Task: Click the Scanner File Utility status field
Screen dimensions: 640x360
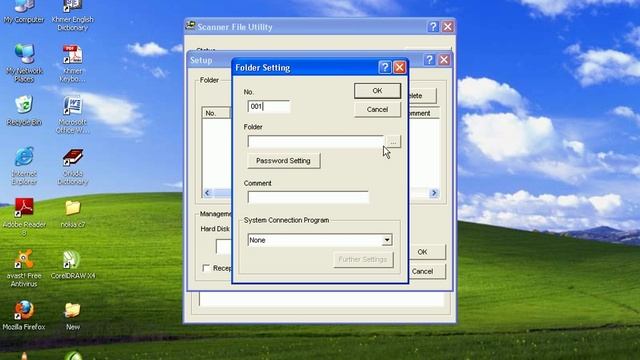Action: [x=321, y=299]
